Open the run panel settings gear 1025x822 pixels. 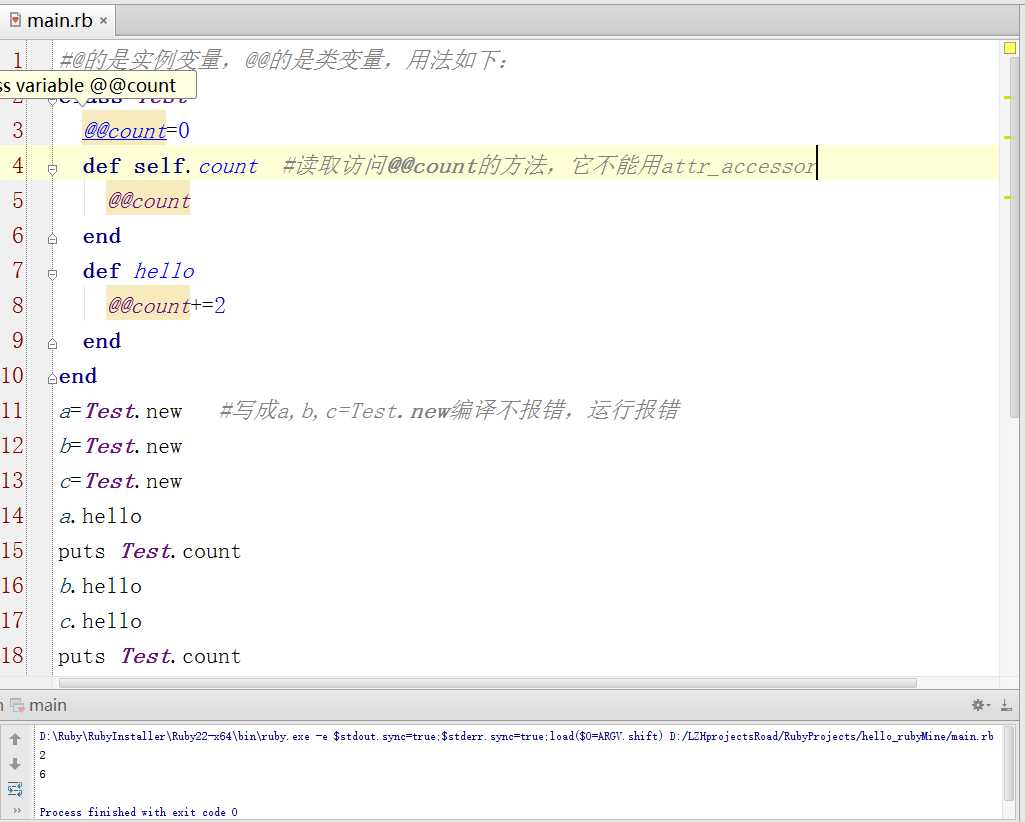(980, 705)
